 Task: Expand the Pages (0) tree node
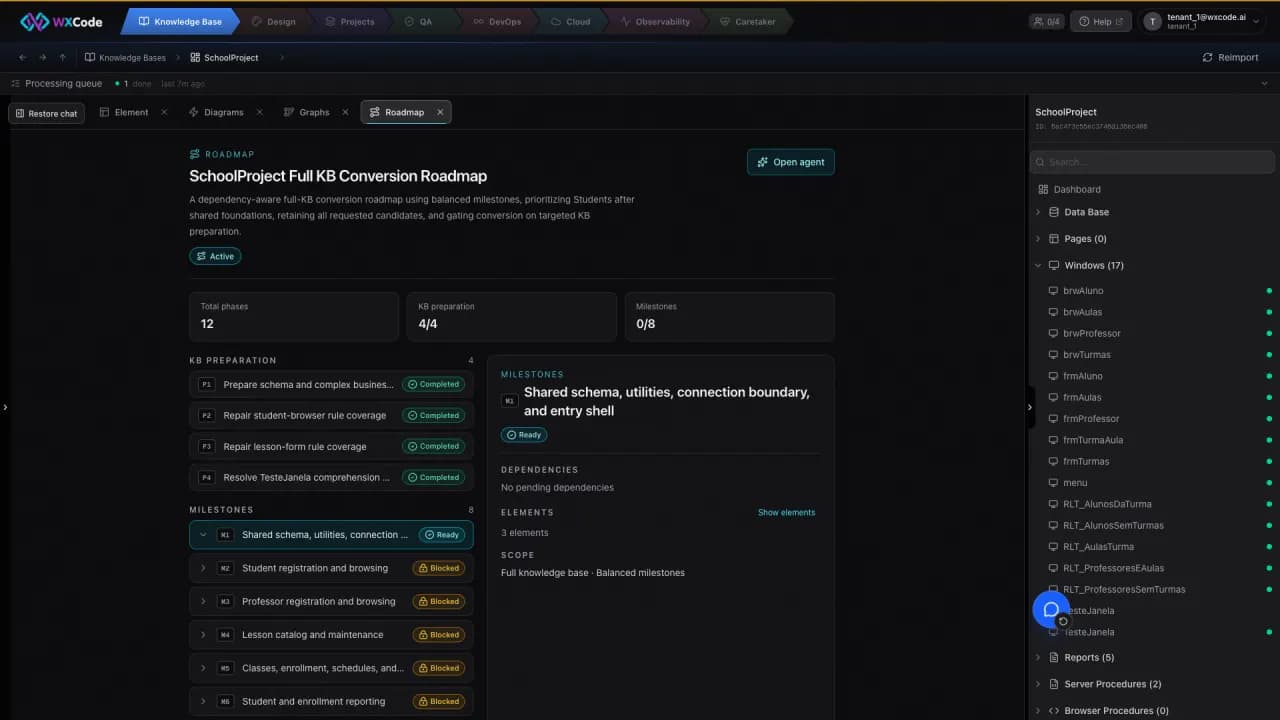(x=1038, y=239)
